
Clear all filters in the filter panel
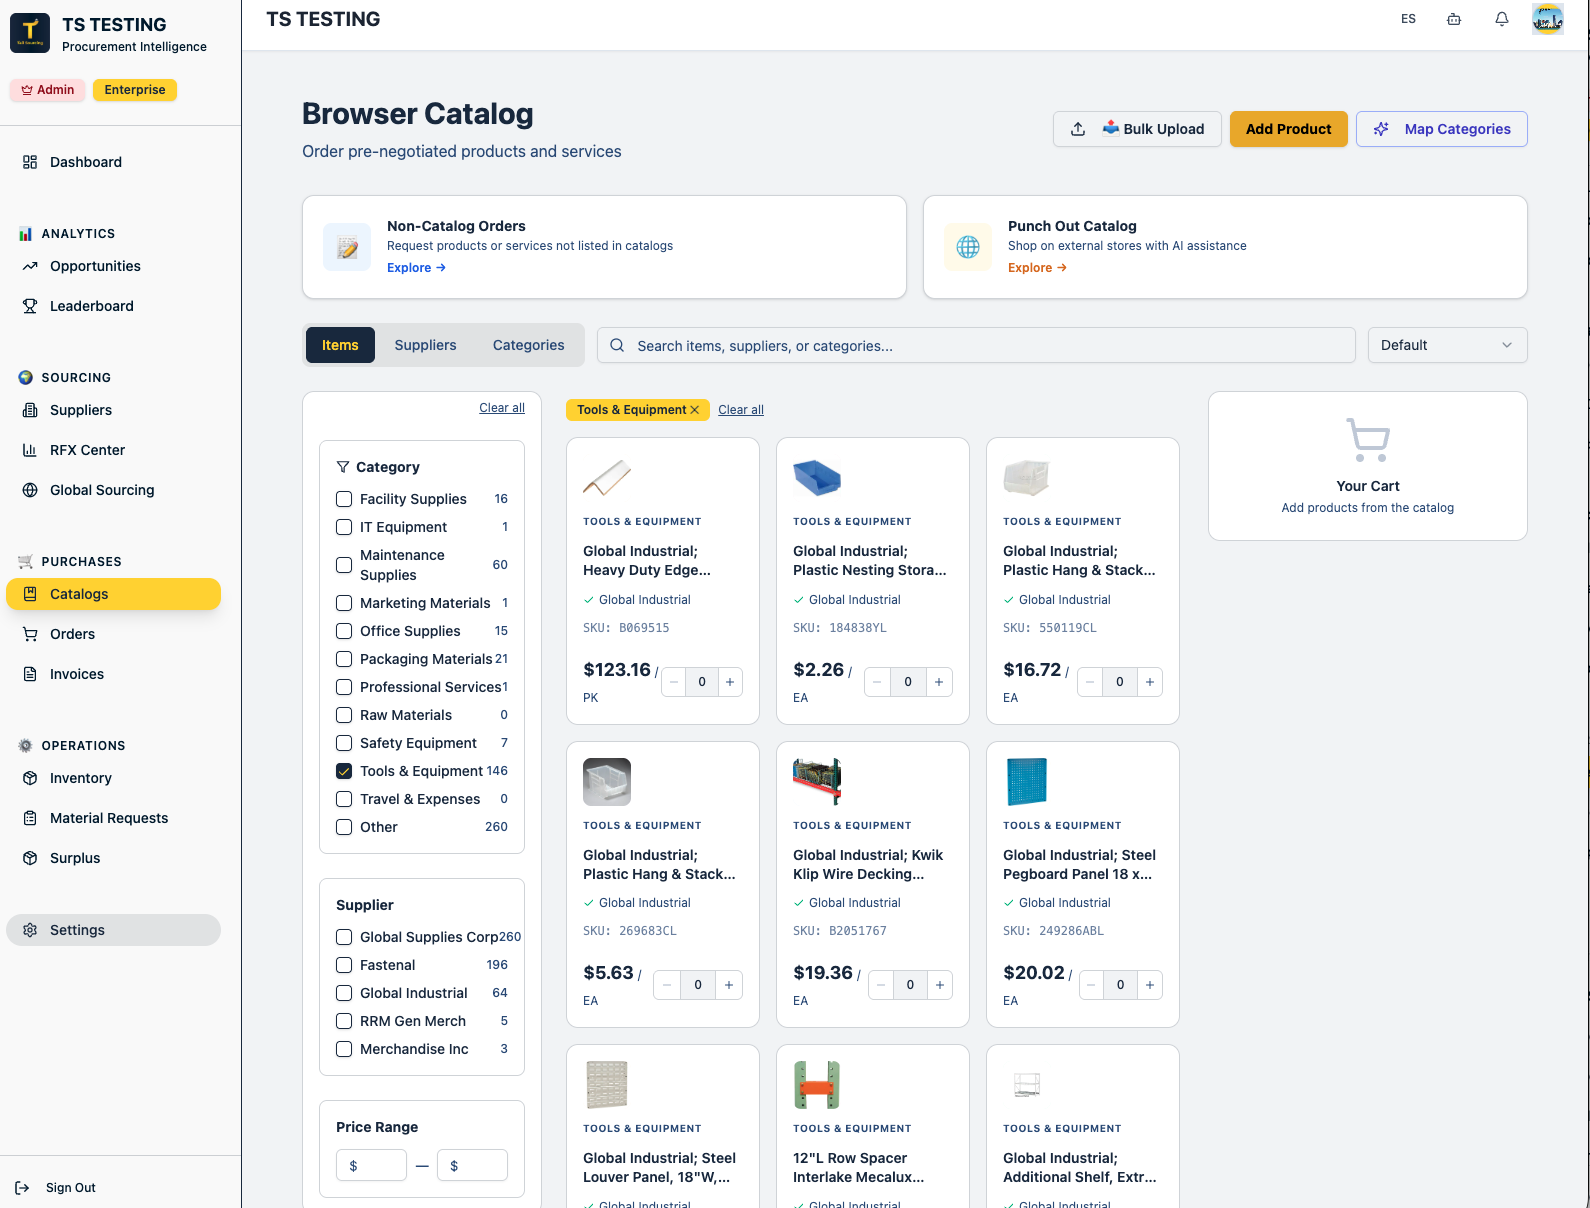coord(502,408)
